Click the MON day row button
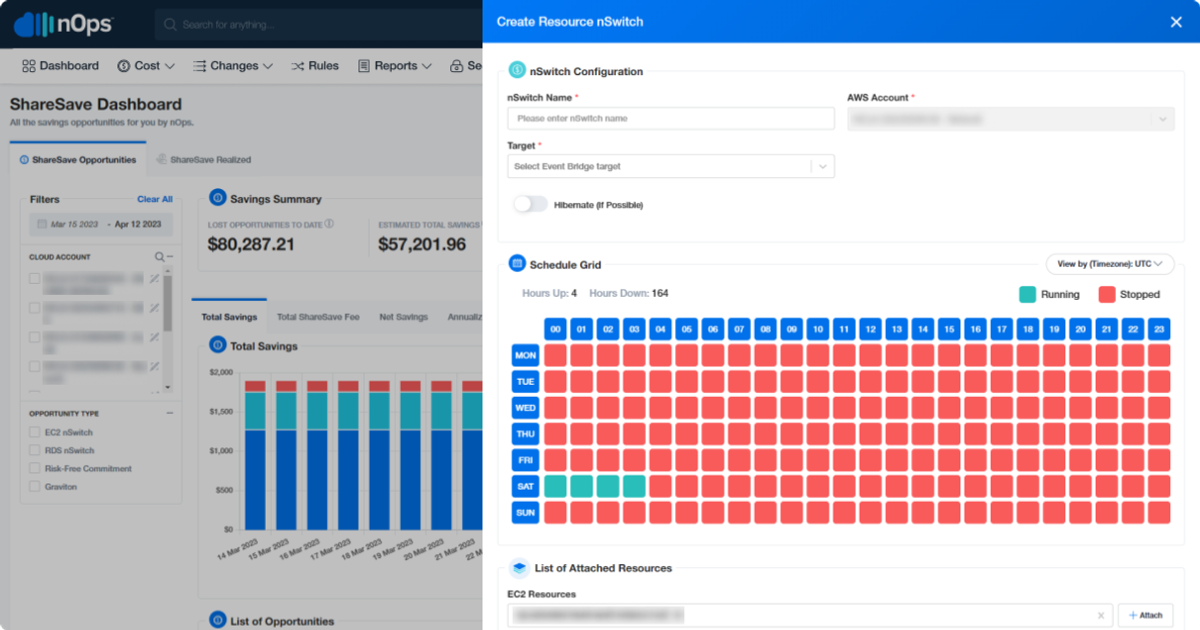The width and height of the screenshot is (1200, 630). (x=525, y=355)
